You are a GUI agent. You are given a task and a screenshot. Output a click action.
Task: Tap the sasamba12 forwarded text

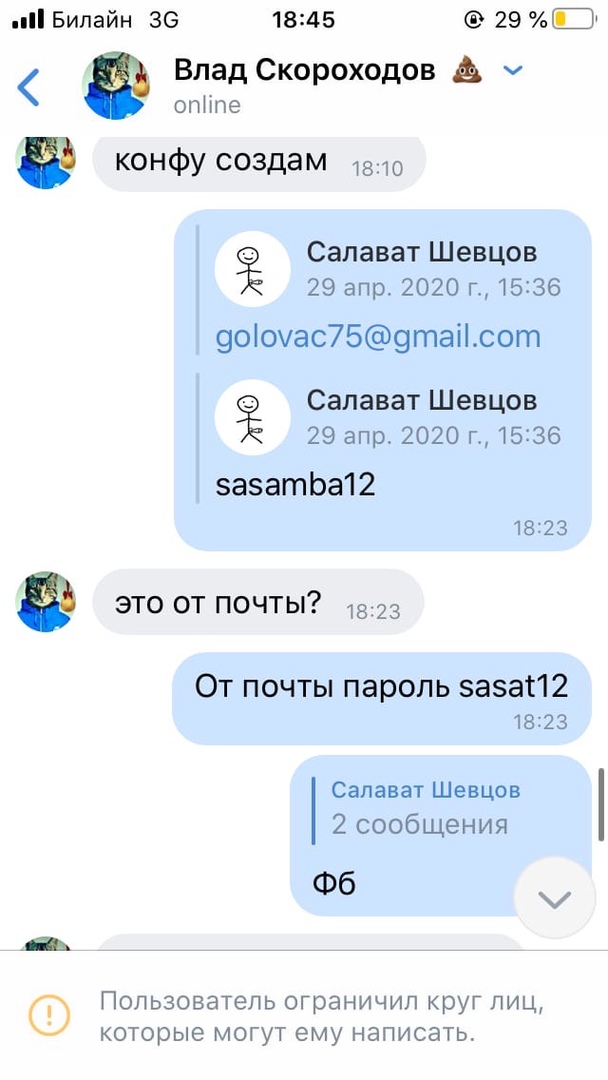295,485
